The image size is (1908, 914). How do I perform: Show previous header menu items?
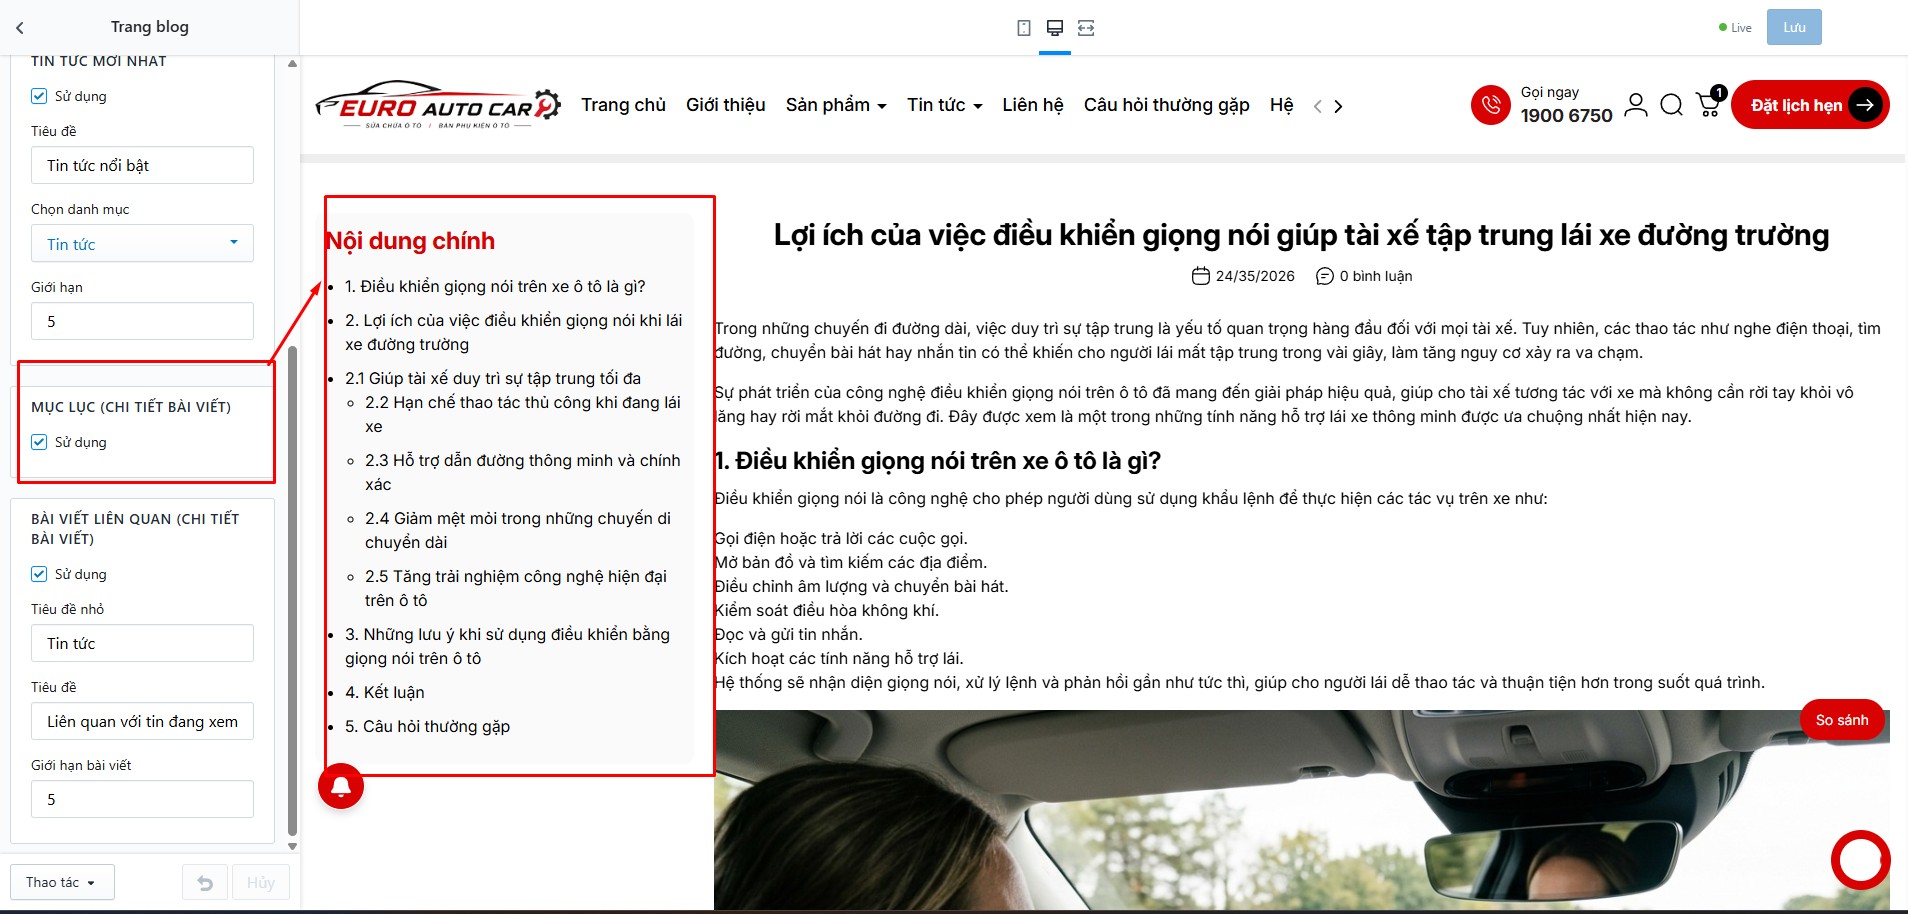point(1318,106)
